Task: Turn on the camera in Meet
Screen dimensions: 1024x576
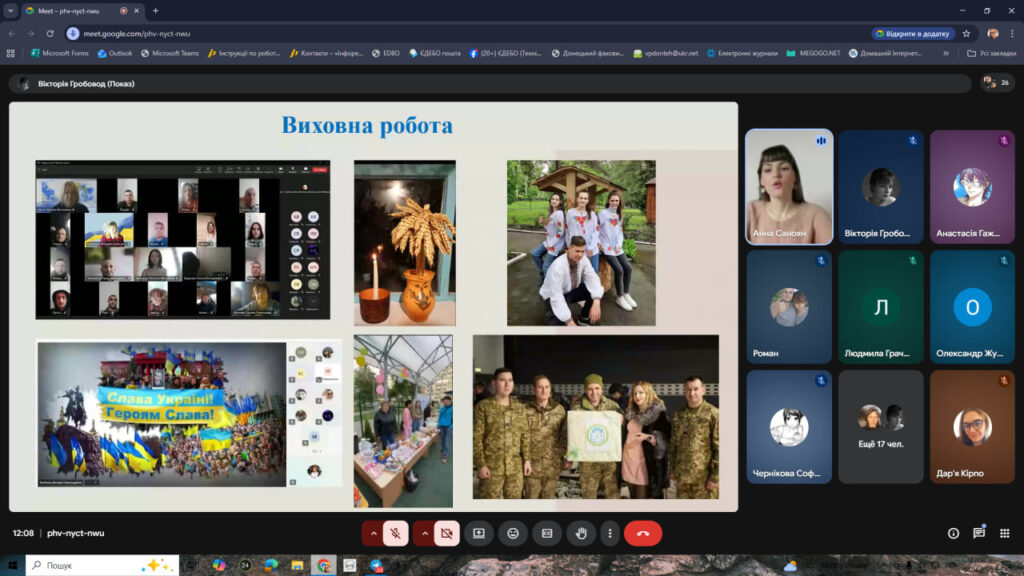Action: click(x=446, y=533)
